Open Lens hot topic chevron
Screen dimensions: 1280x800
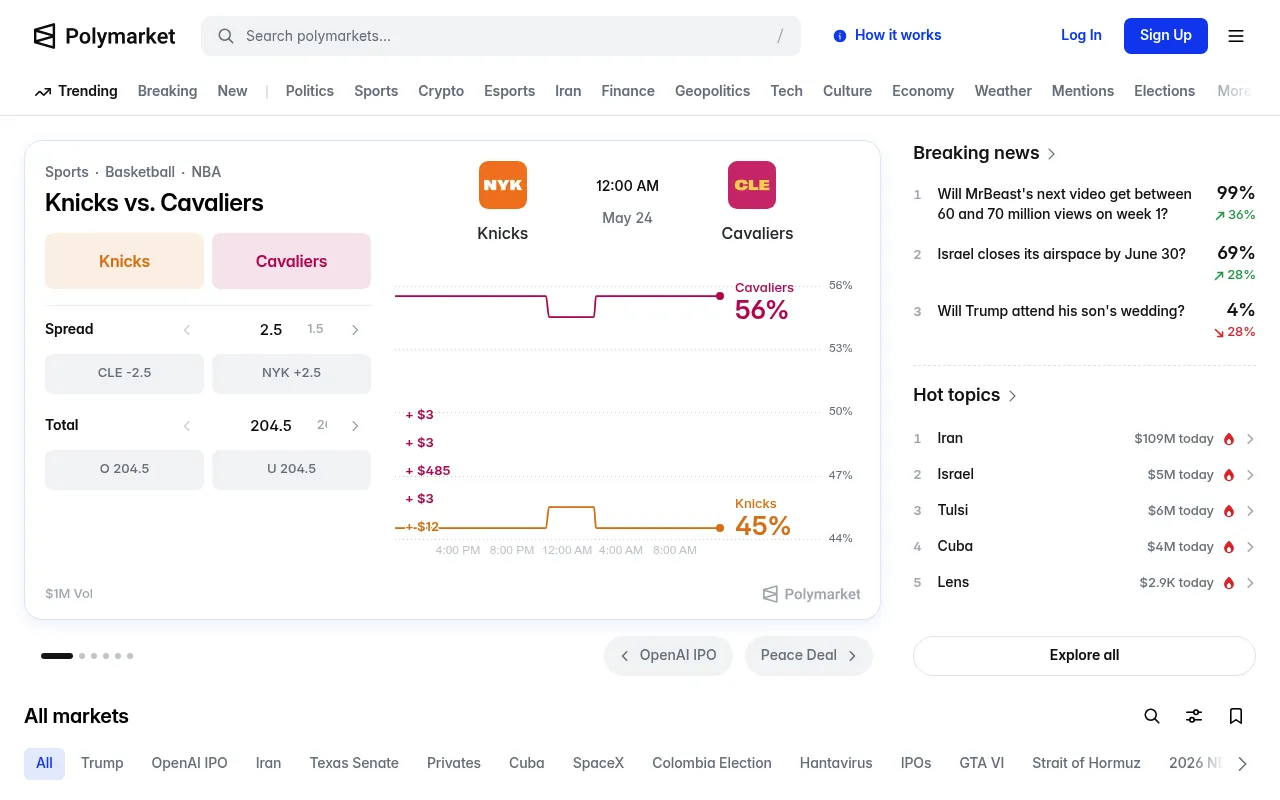tap(1250, 583)
